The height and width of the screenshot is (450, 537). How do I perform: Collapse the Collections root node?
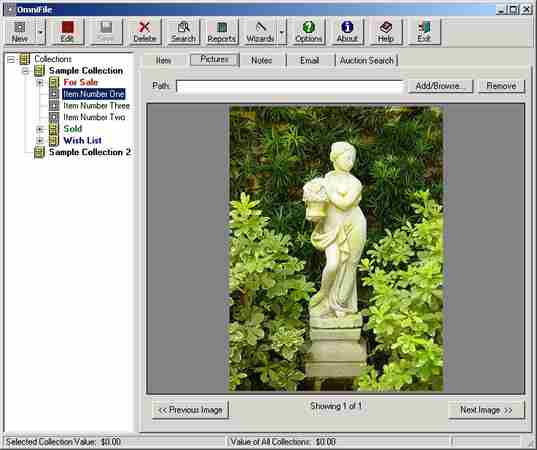pos(11,60)
